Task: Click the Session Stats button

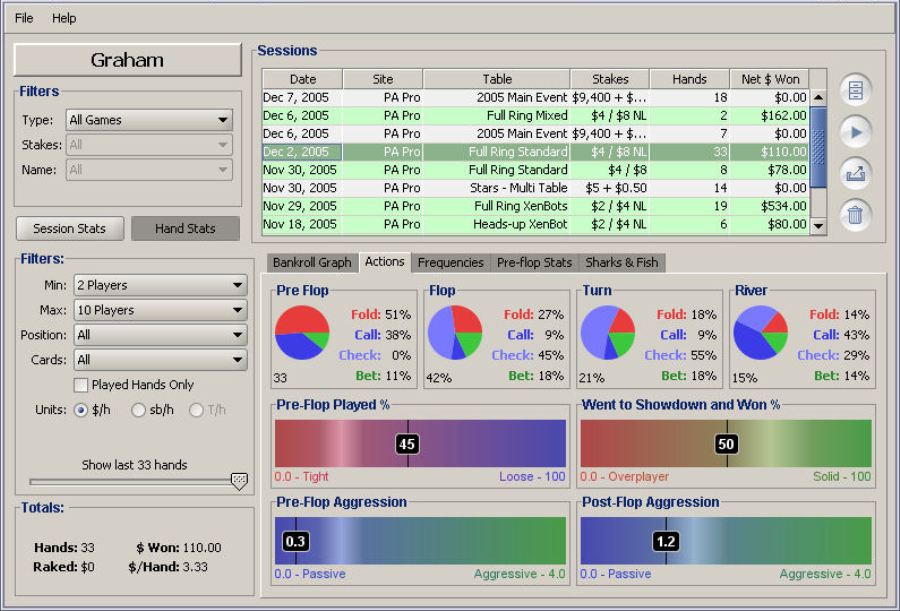Action: [x=70, y=228]
